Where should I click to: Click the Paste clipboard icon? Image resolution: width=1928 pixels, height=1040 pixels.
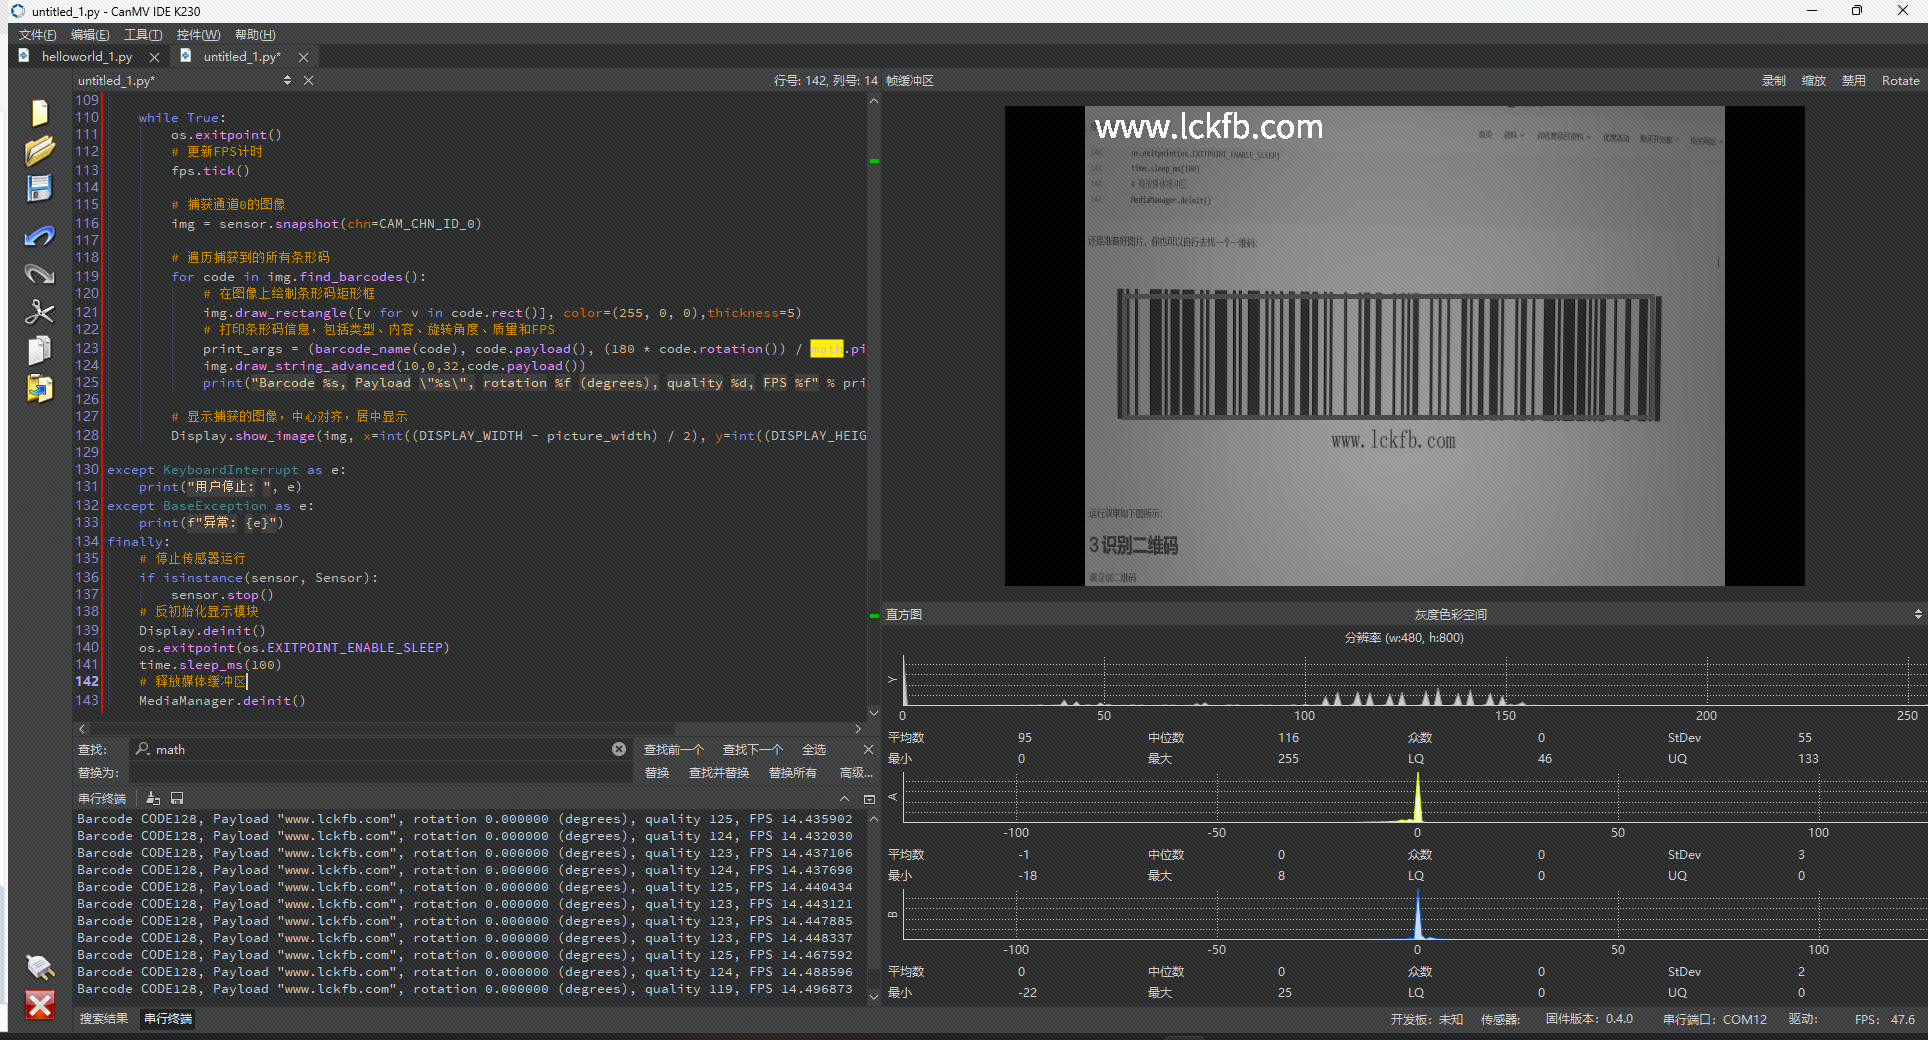click(x=39, y=388)
